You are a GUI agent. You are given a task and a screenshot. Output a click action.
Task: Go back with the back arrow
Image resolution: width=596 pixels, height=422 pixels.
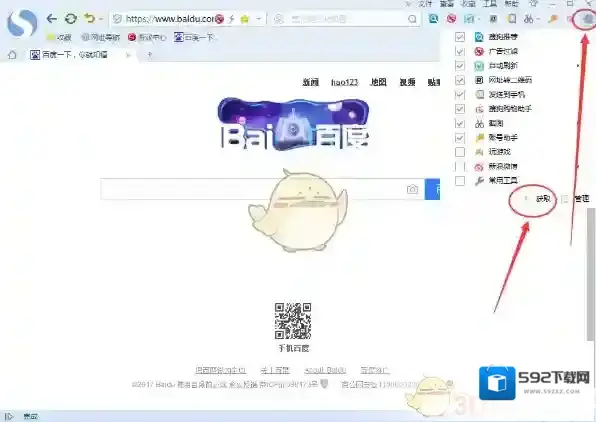(x=52, y=18)
